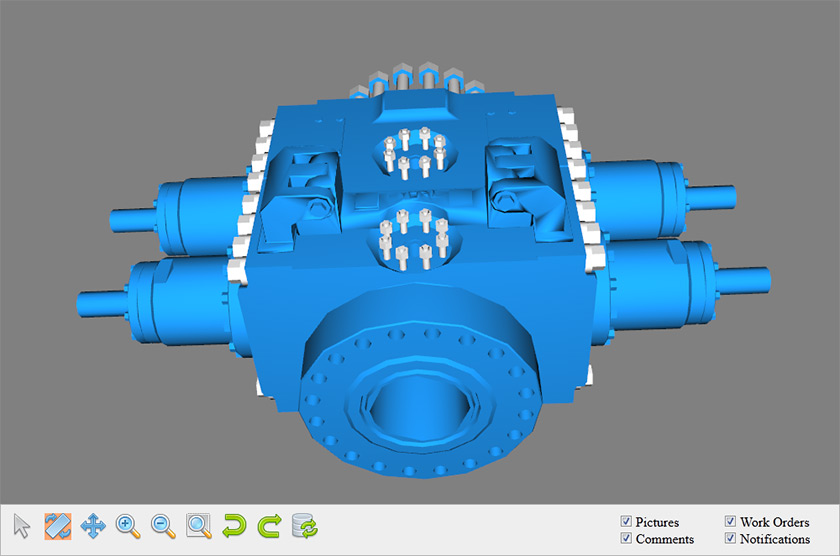This screenshot has width=840, height=556.
Task: Toggle the Notifications checkbox
Action: [730, 538]
